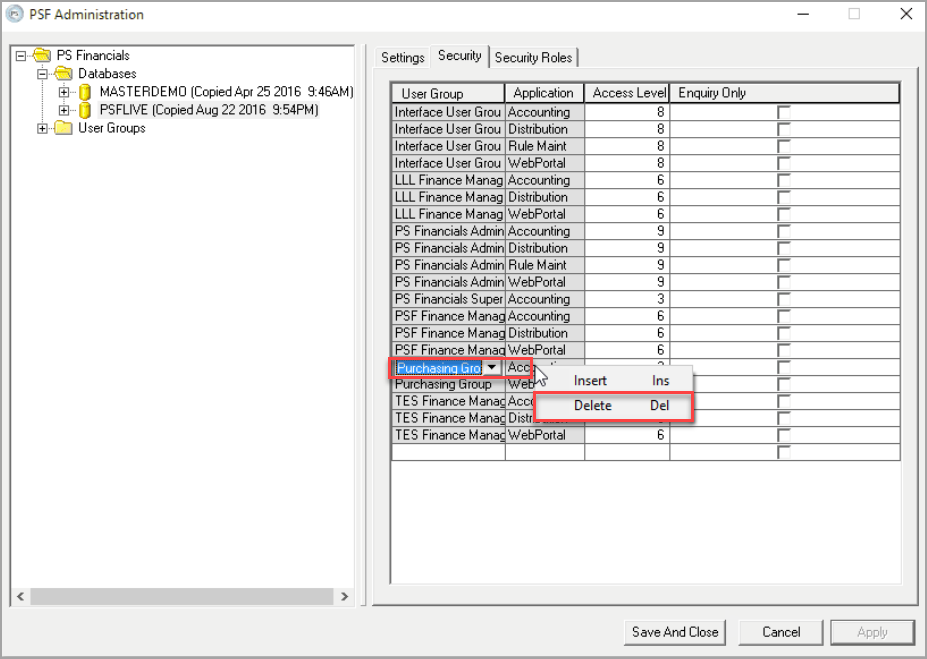The width and height of the screenshot is (927, 659).
Task: Open the Purchasing Group user group dropdown
Action: click(x=492, y=368)
